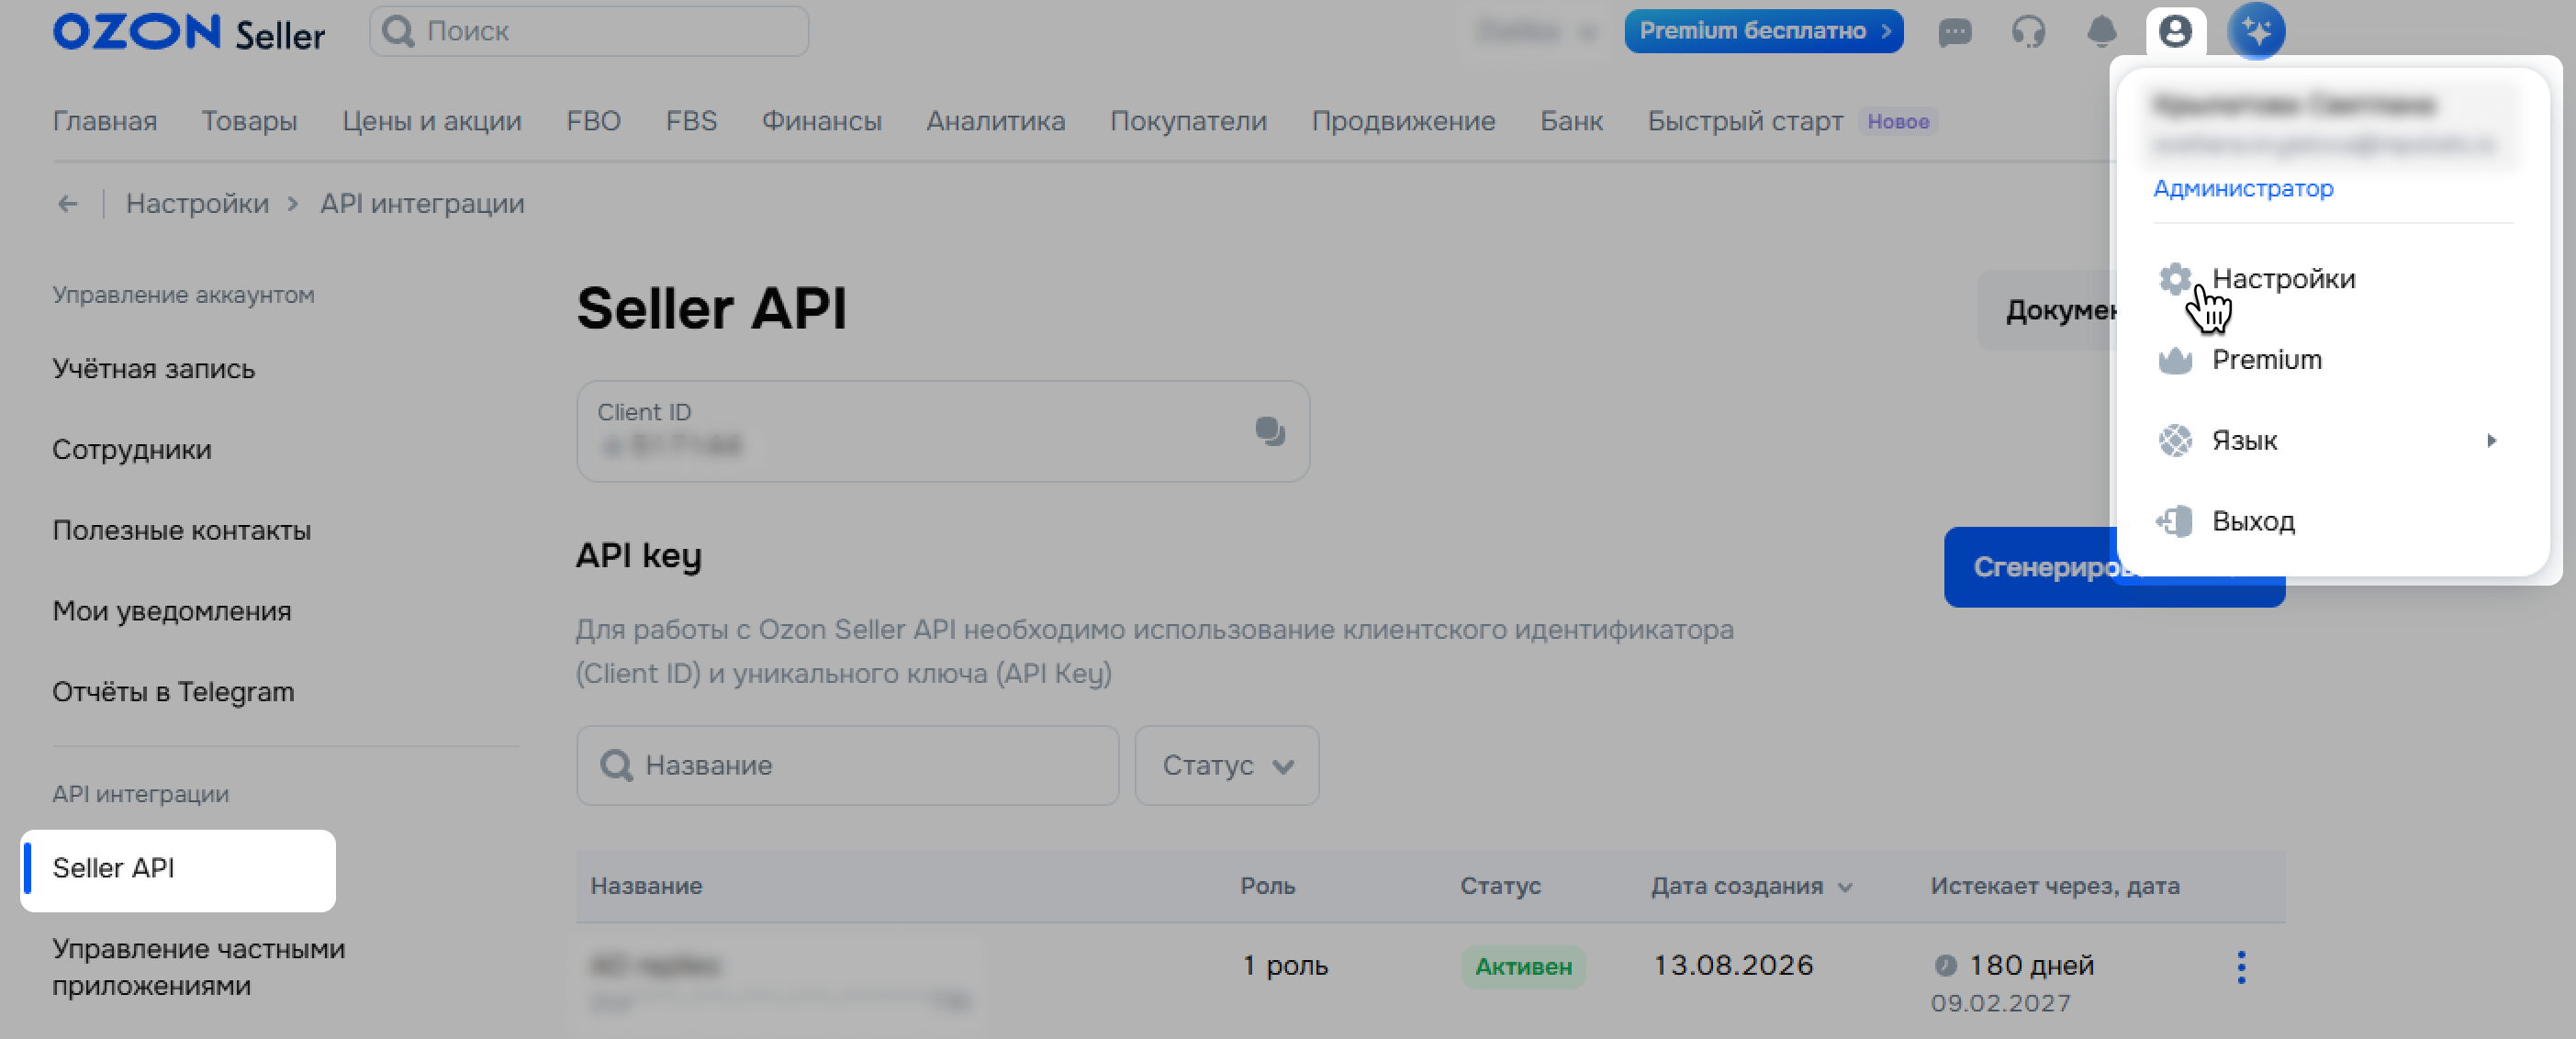Viewport: 2576px width, 1039px height.
Task: Open the Финансы section
Action: pyautogui.click(x=822, y=121)
